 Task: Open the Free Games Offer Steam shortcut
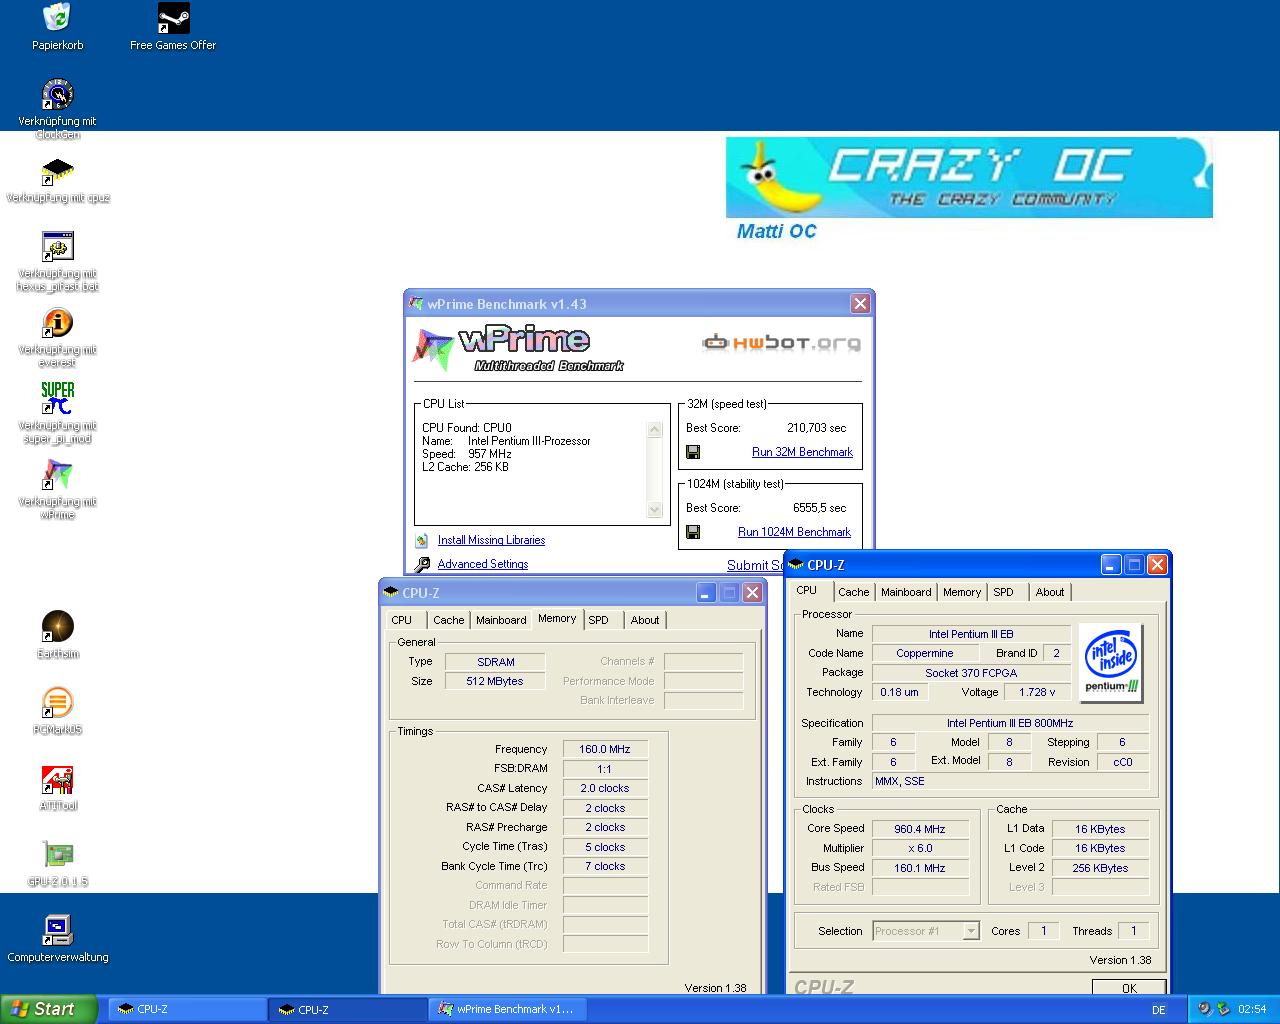coord(173,18)
